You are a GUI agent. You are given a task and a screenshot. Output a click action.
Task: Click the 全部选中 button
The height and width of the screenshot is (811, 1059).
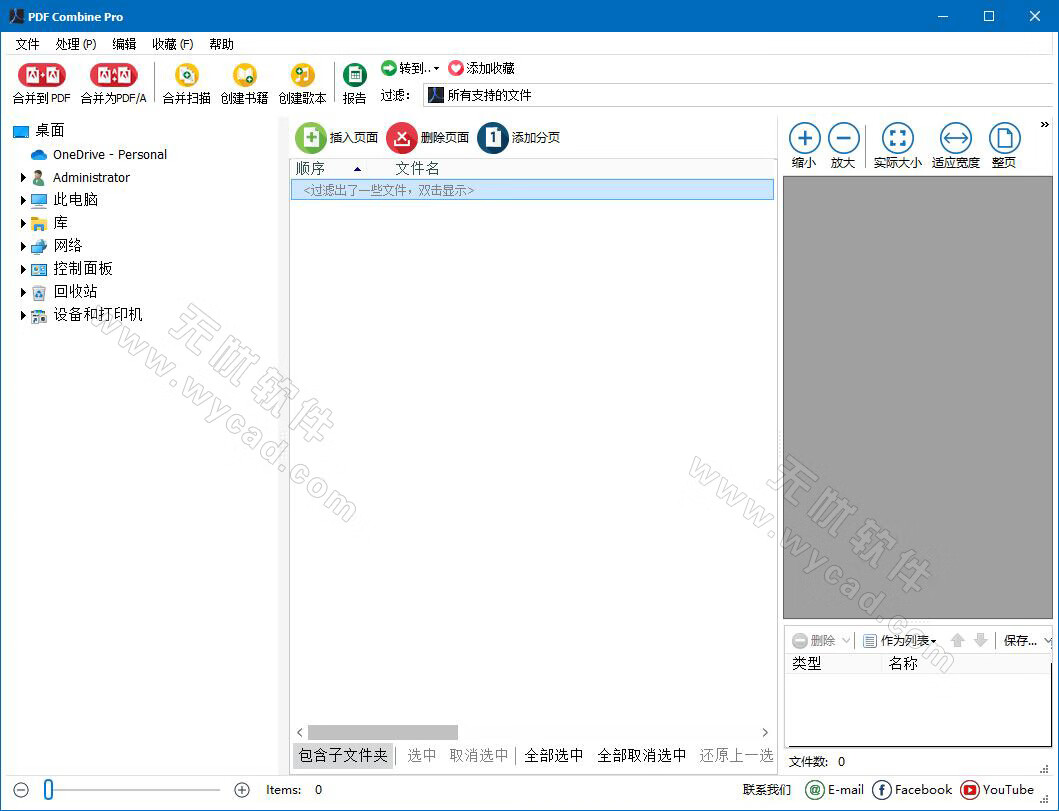(x=553, y=756)
